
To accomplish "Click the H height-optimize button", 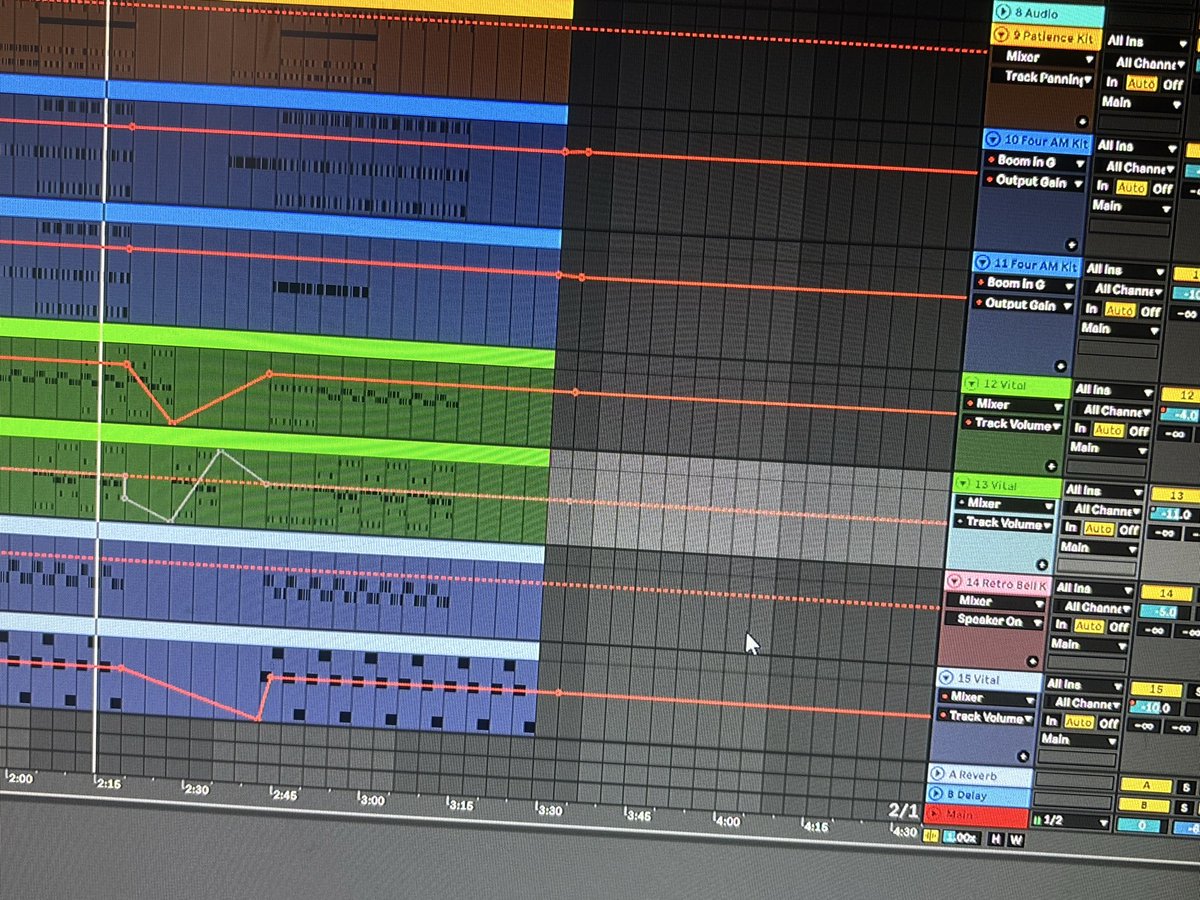I will point(997,839).
